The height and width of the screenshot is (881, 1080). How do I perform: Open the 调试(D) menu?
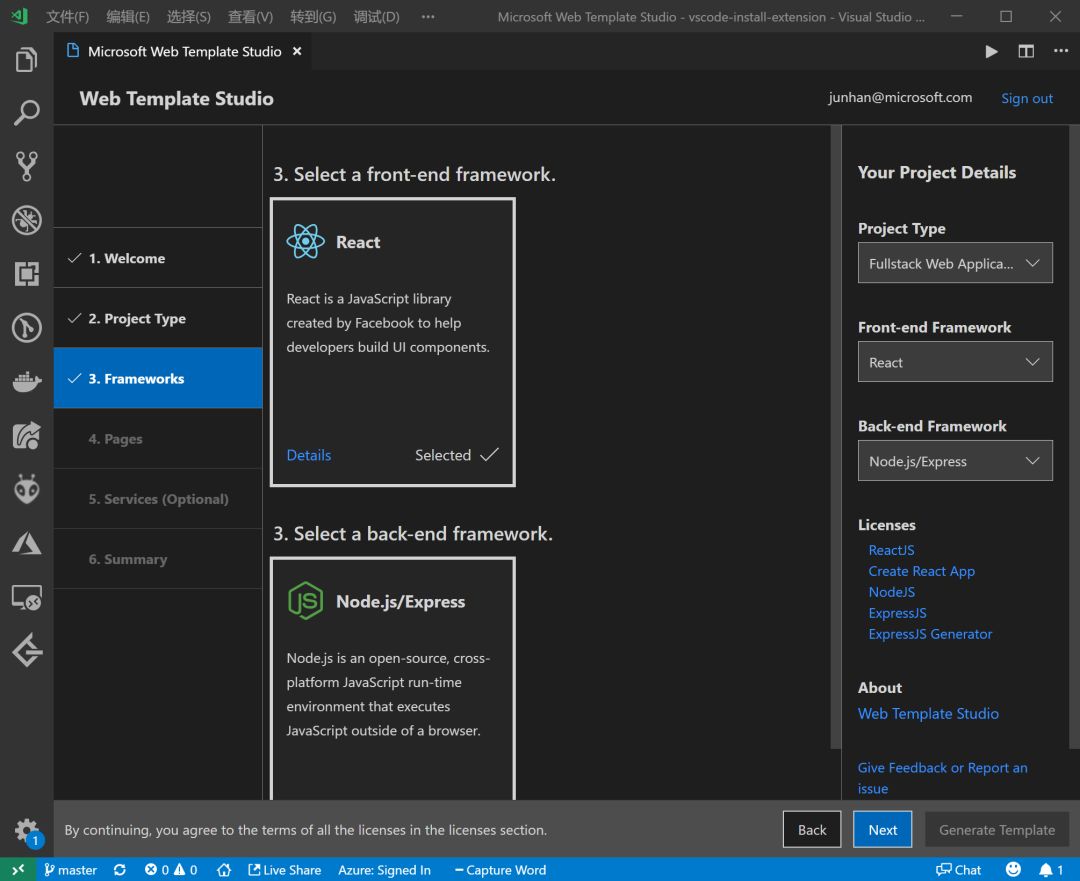coord(376,17)
